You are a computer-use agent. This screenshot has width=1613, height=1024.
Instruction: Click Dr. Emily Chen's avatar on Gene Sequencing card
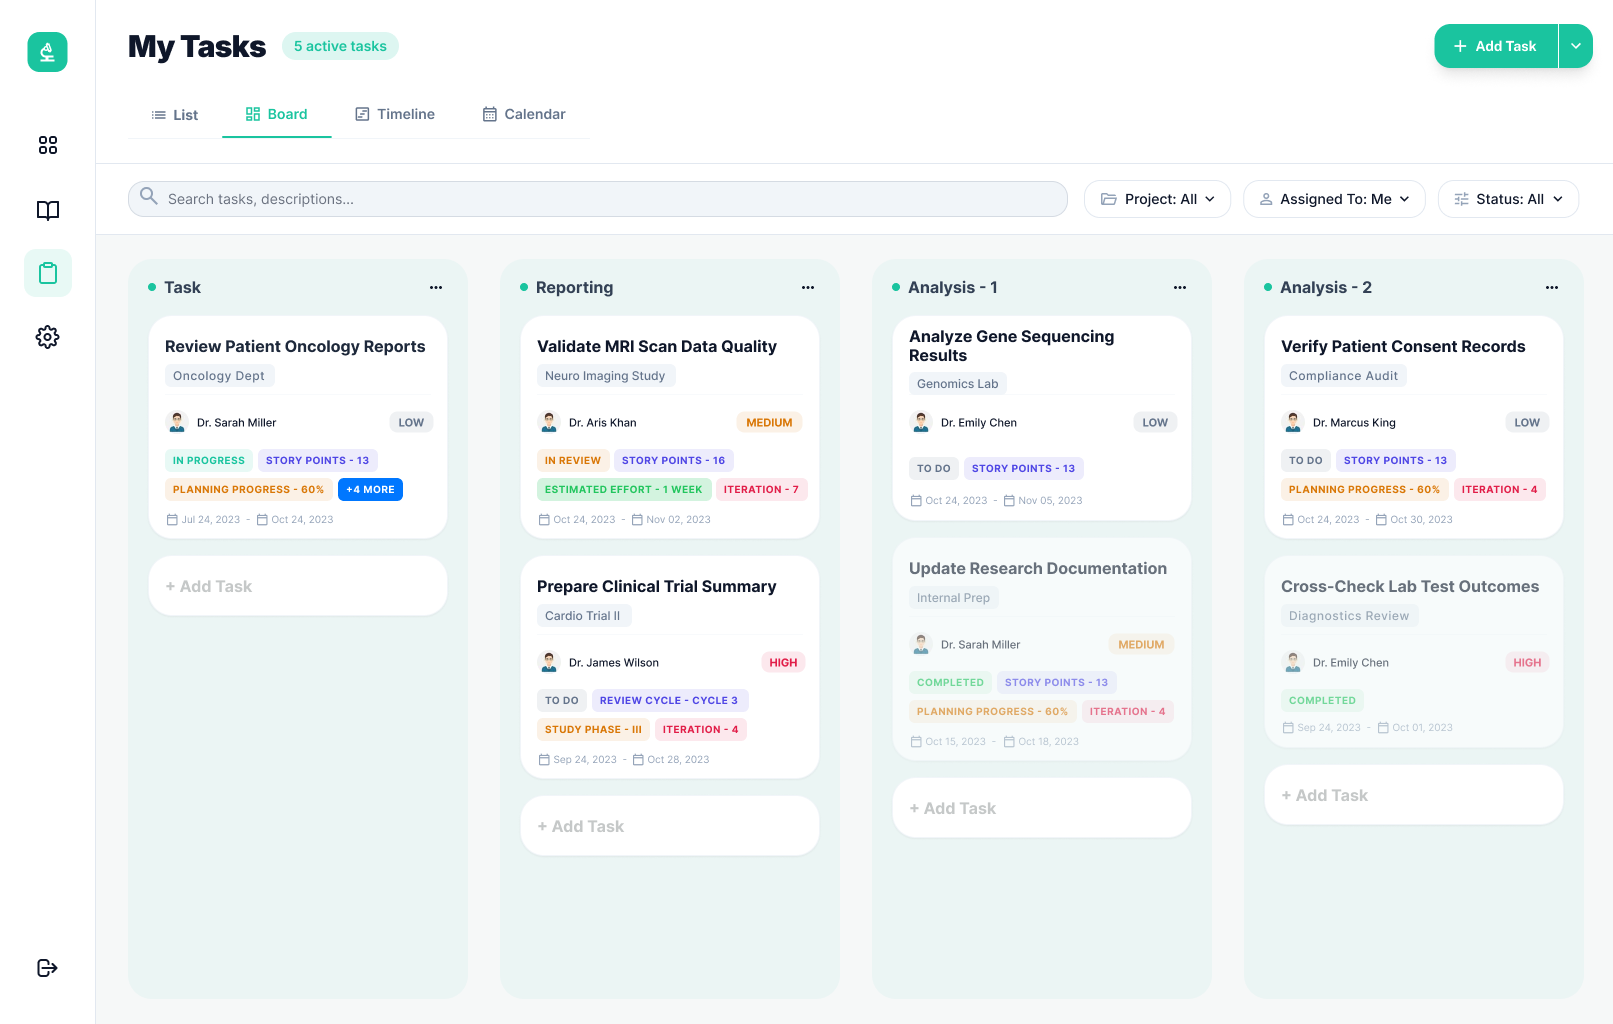tap(921, 422)
